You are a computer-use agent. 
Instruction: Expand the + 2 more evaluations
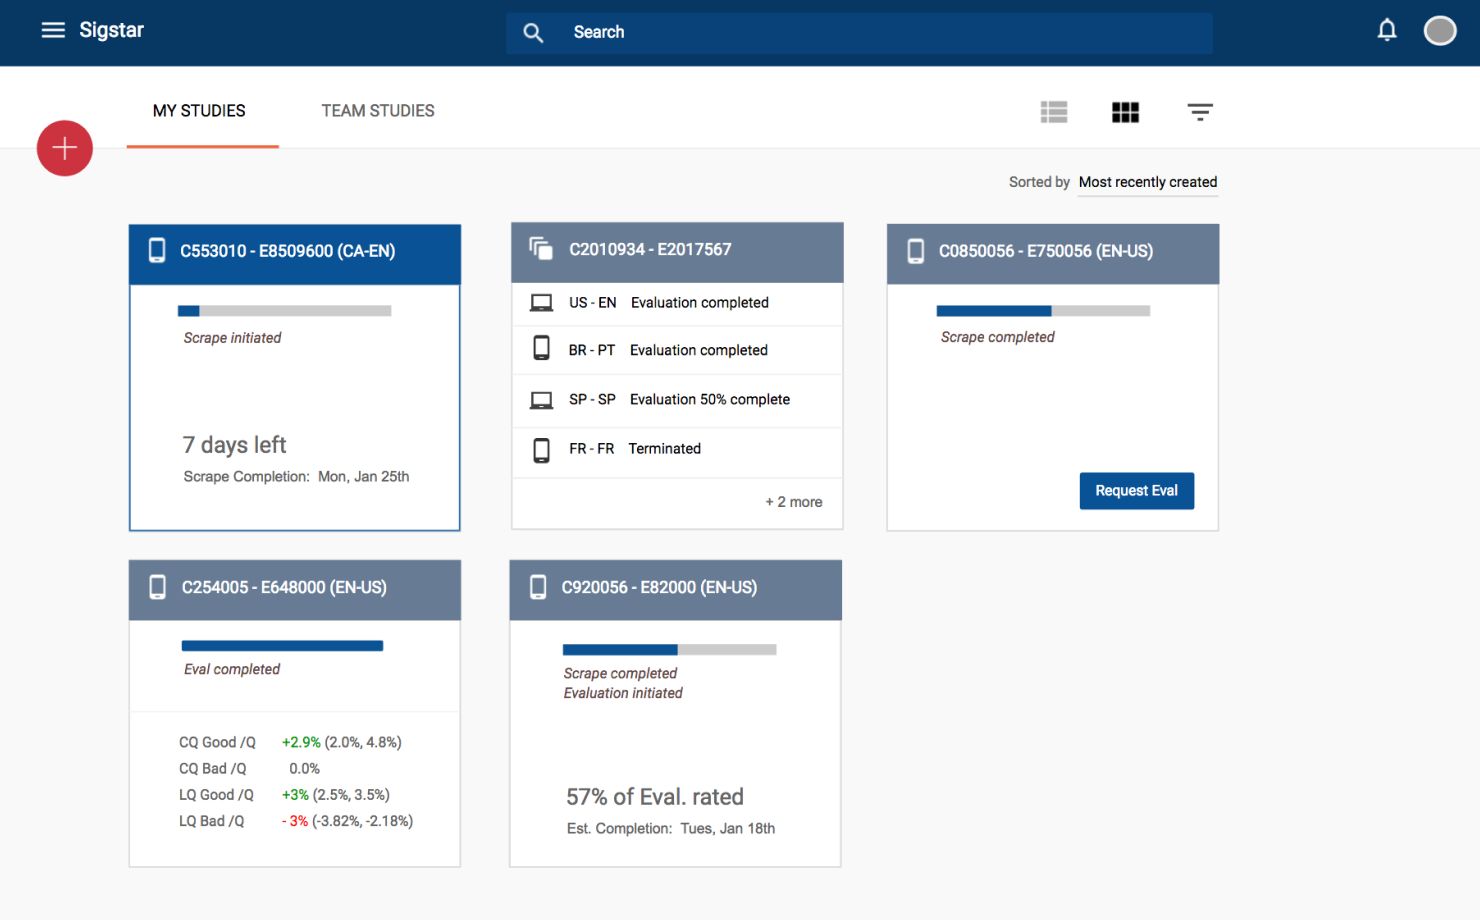click(793, 502)
